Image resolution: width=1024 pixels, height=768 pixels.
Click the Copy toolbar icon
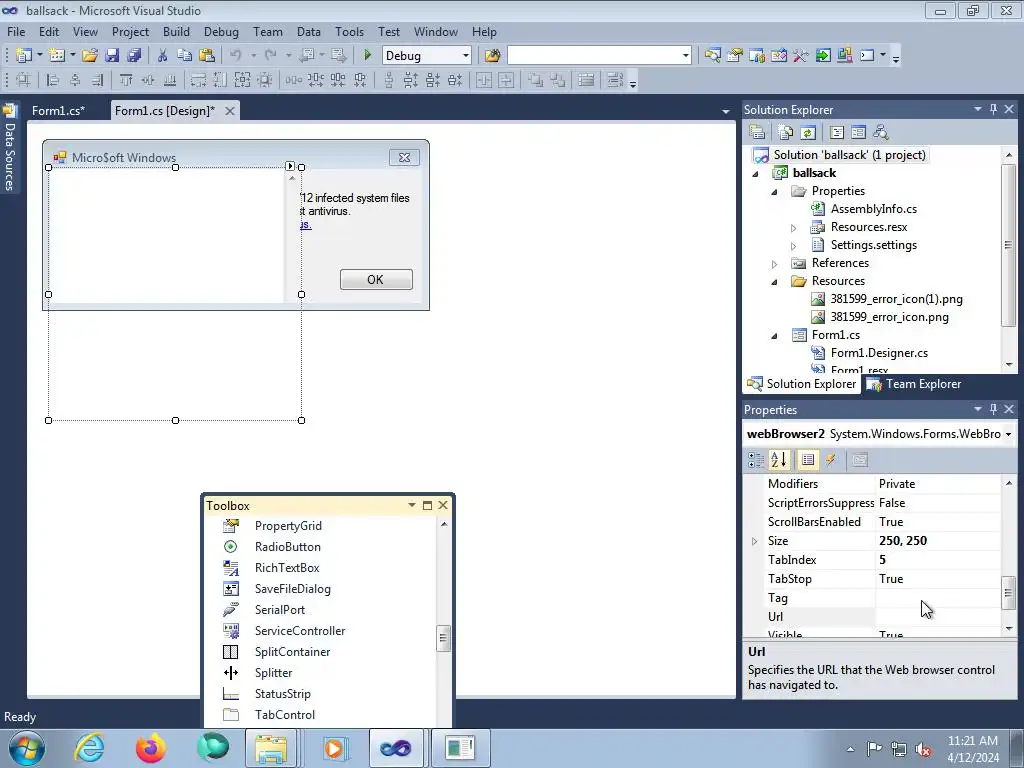pos(185,56)
